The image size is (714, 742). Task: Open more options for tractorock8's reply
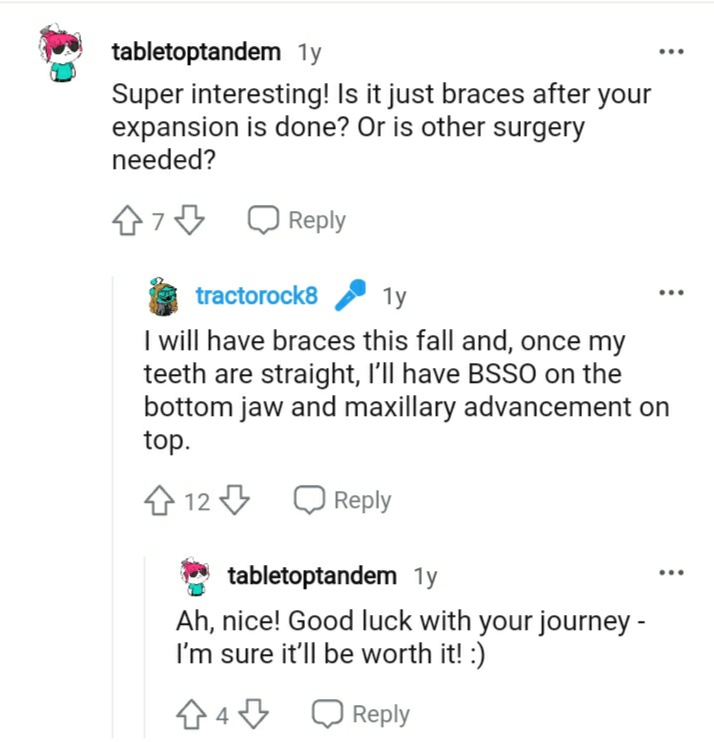tap(672, 292)
